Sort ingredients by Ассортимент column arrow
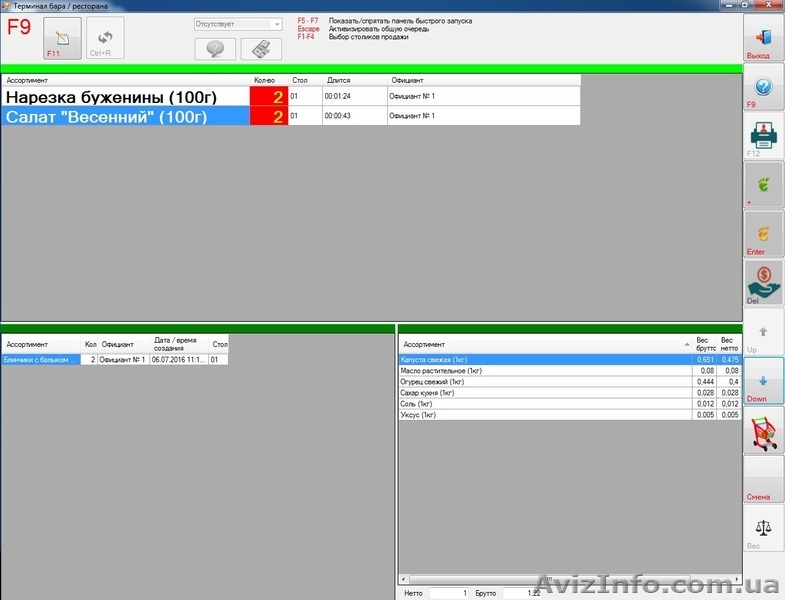Screen dimensions: 785x600 [686, 344]
